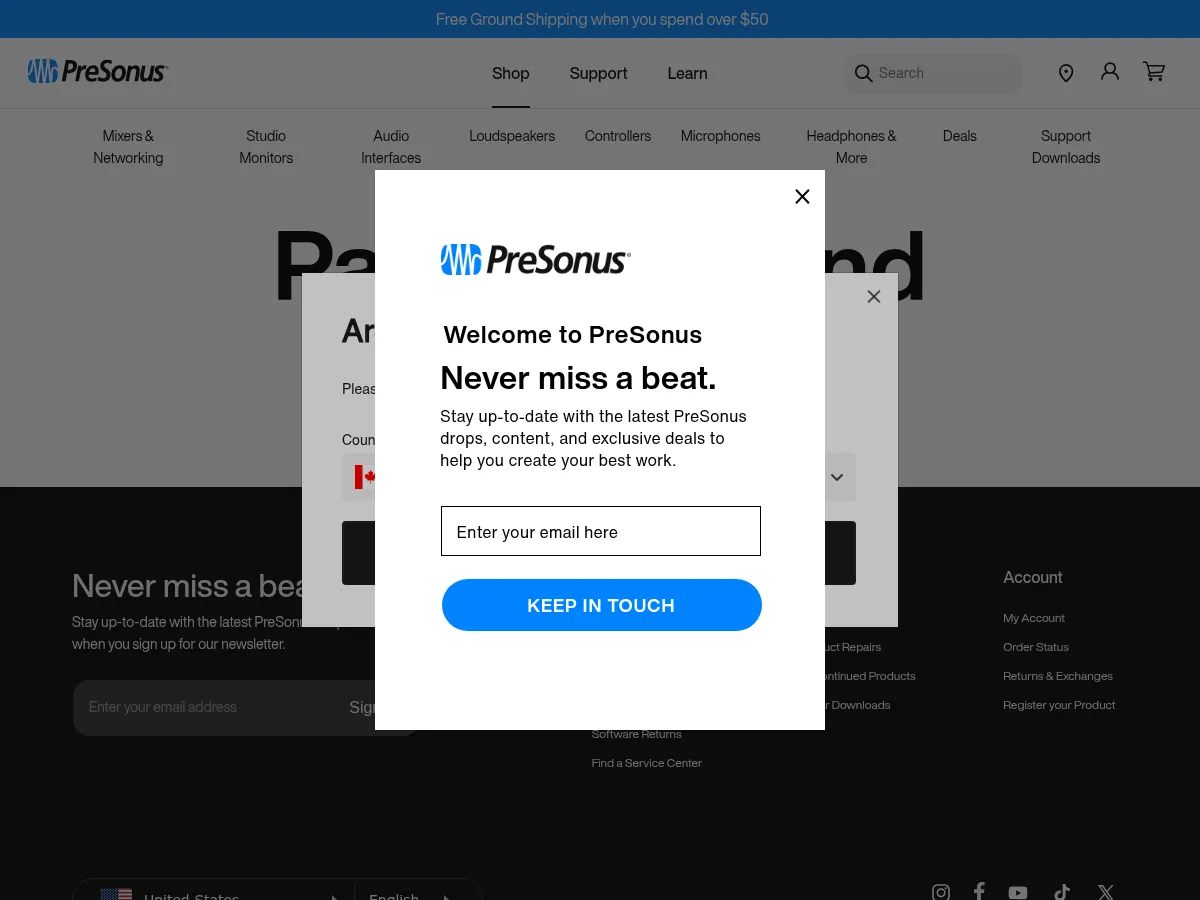The width and height of the screenshot is (1200, 900).
Task: Open the Support menu
Action: [x=598, y=73]
